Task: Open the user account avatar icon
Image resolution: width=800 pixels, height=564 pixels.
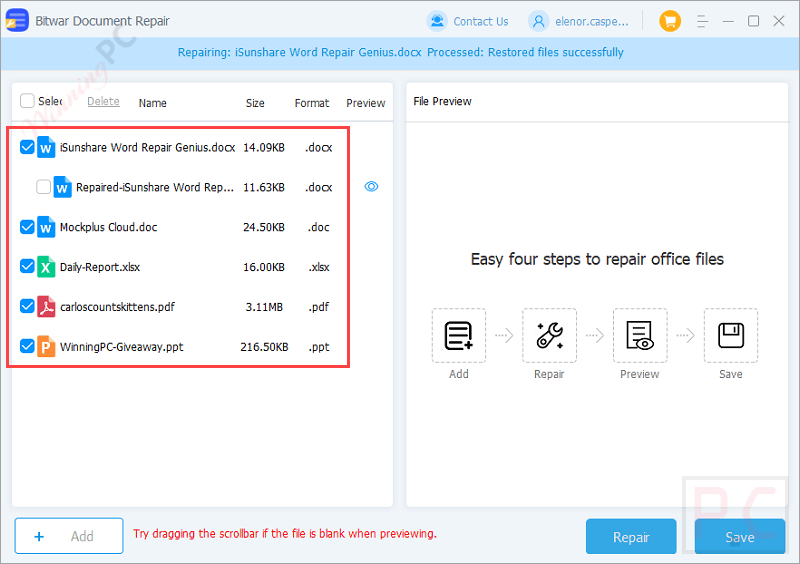Action: click(538, 21)
